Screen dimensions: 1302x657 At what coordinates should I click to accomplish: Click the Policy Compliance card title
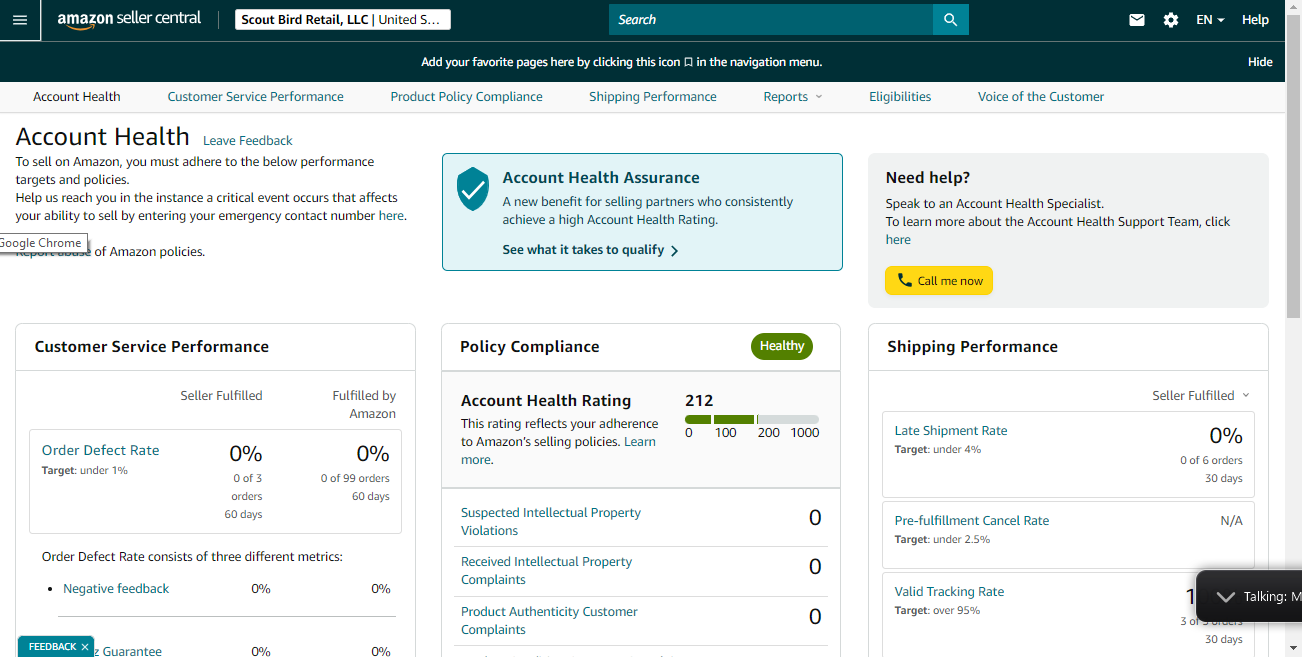point(530,347)
